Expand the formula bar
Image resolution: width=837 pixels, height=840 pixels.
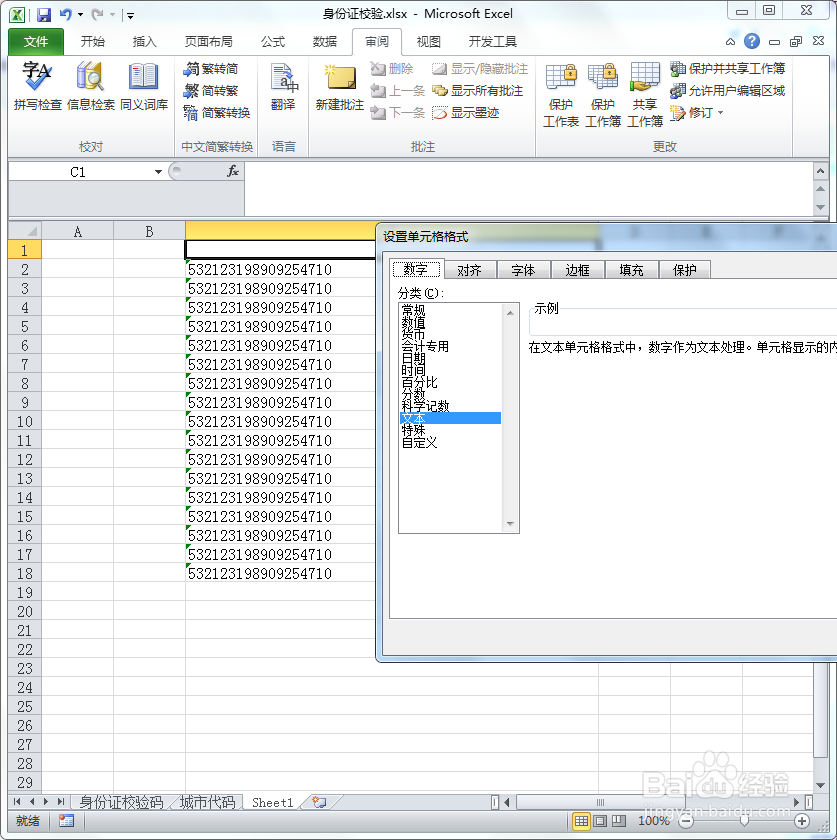[820, 171]
